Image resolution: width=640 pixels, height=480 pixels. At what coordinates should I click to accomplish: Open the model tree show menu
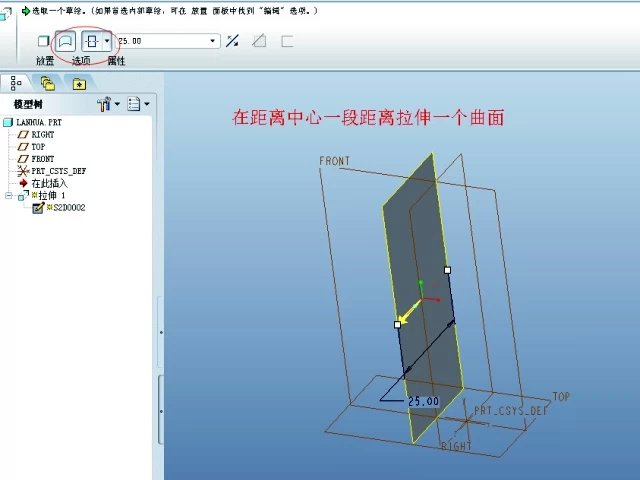138,104
